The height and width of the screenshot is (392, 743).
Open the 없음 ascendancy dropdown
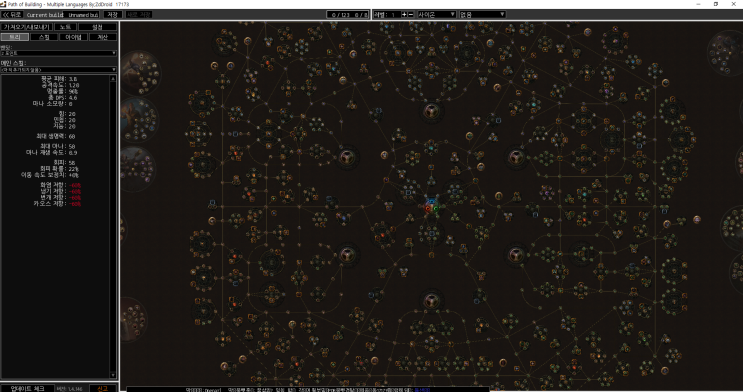(482, 15)
